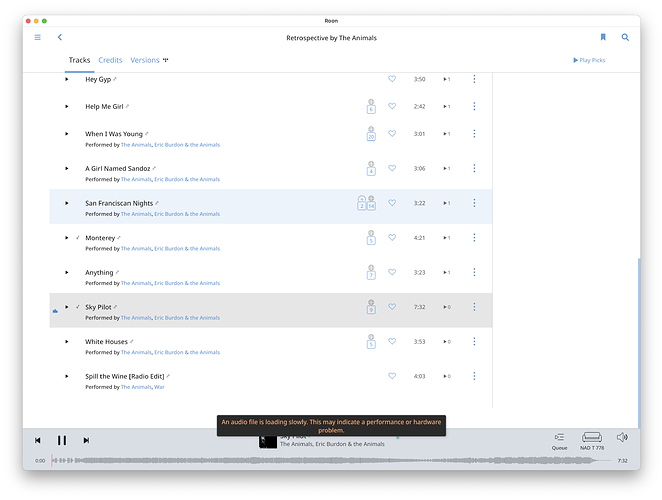Click the bookmark icon
Screen dimensions: 662x500
point(603,37)
